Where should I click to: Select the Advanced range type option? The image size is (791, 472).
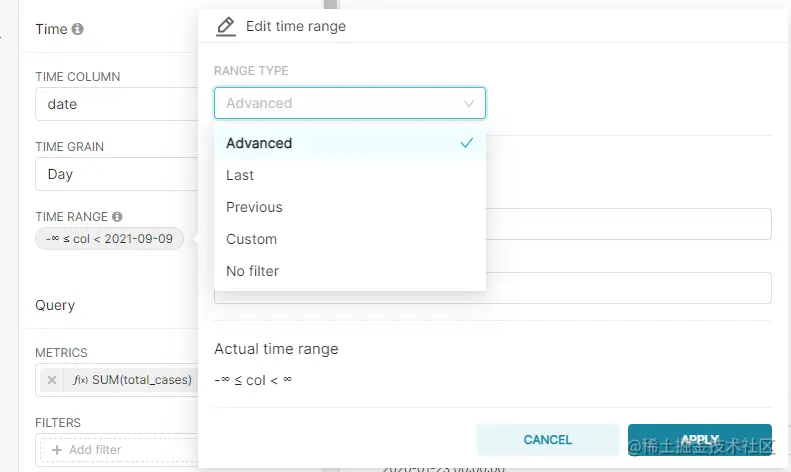[260, 143]
